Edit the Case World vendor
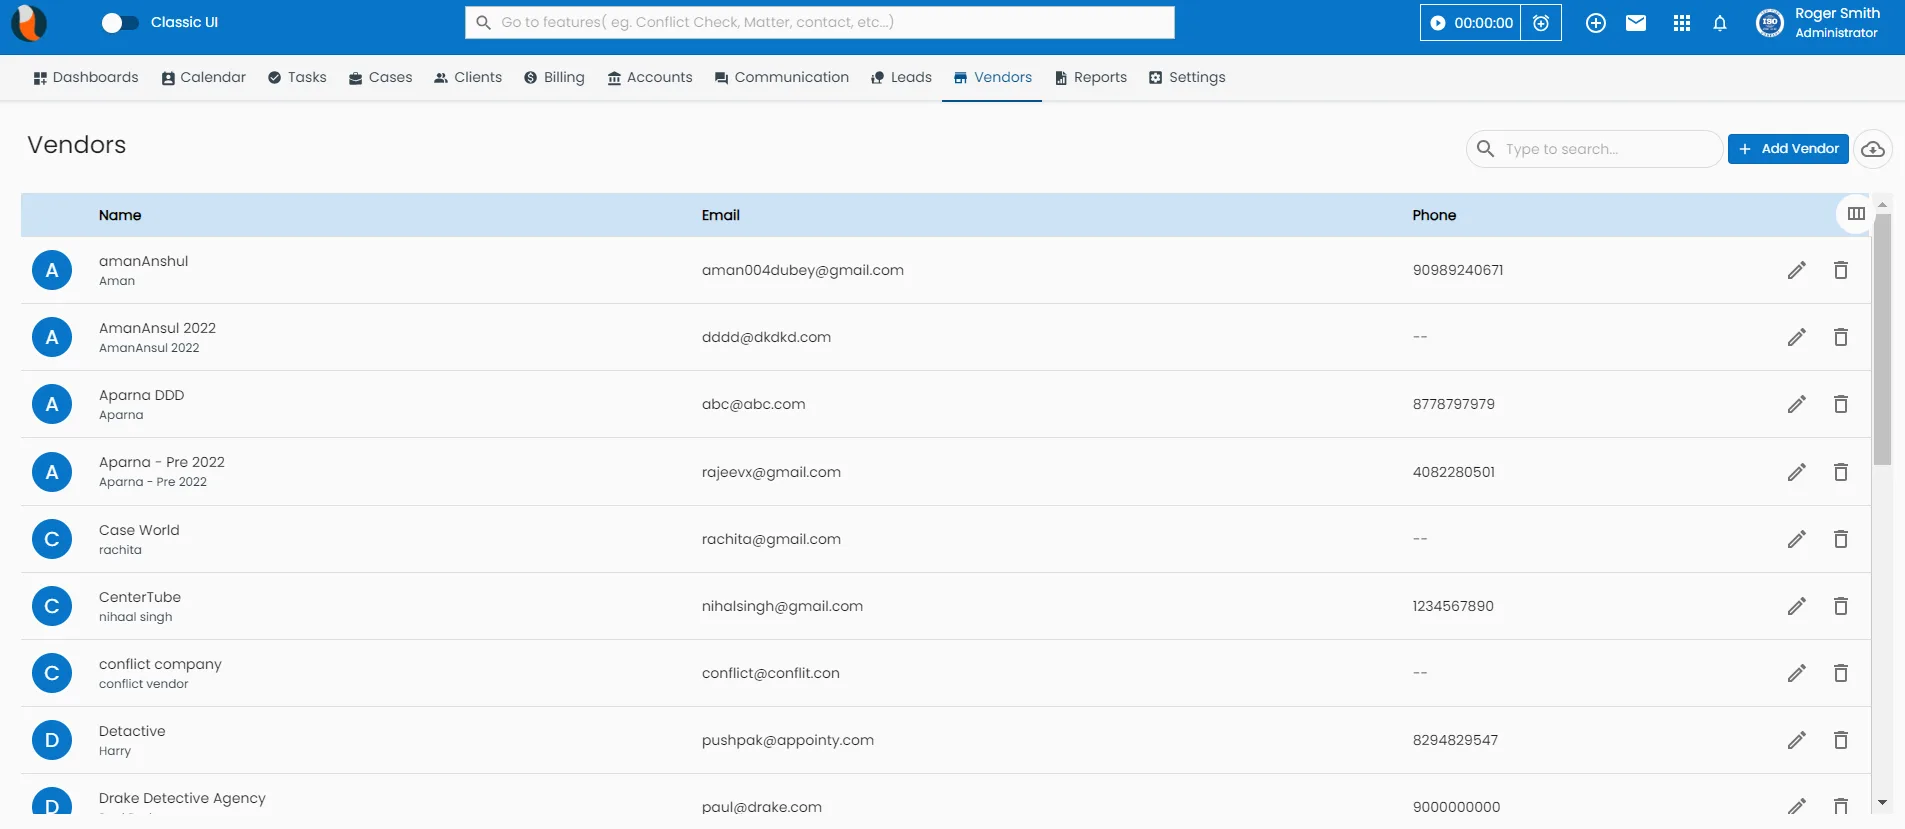 (1797, 539)
